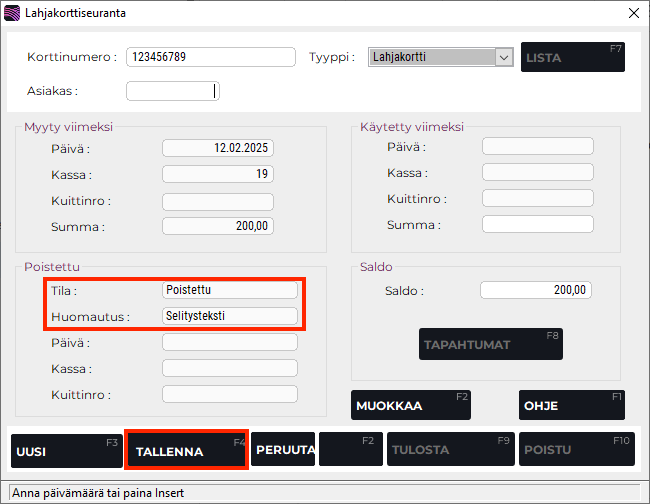This screenshot has width=650, height=504.
Task: Close the Lahjakorttiseuranta window
Action: pyautogui.click(x=631, y=13)
